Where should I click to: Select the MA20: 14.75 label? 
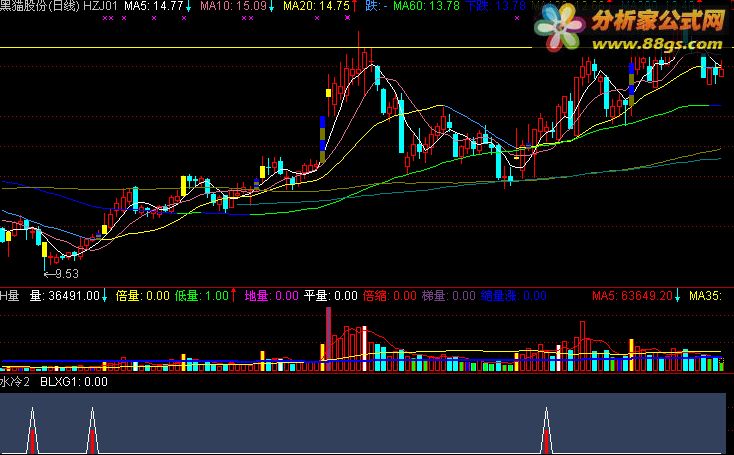[x=316, y=6]
